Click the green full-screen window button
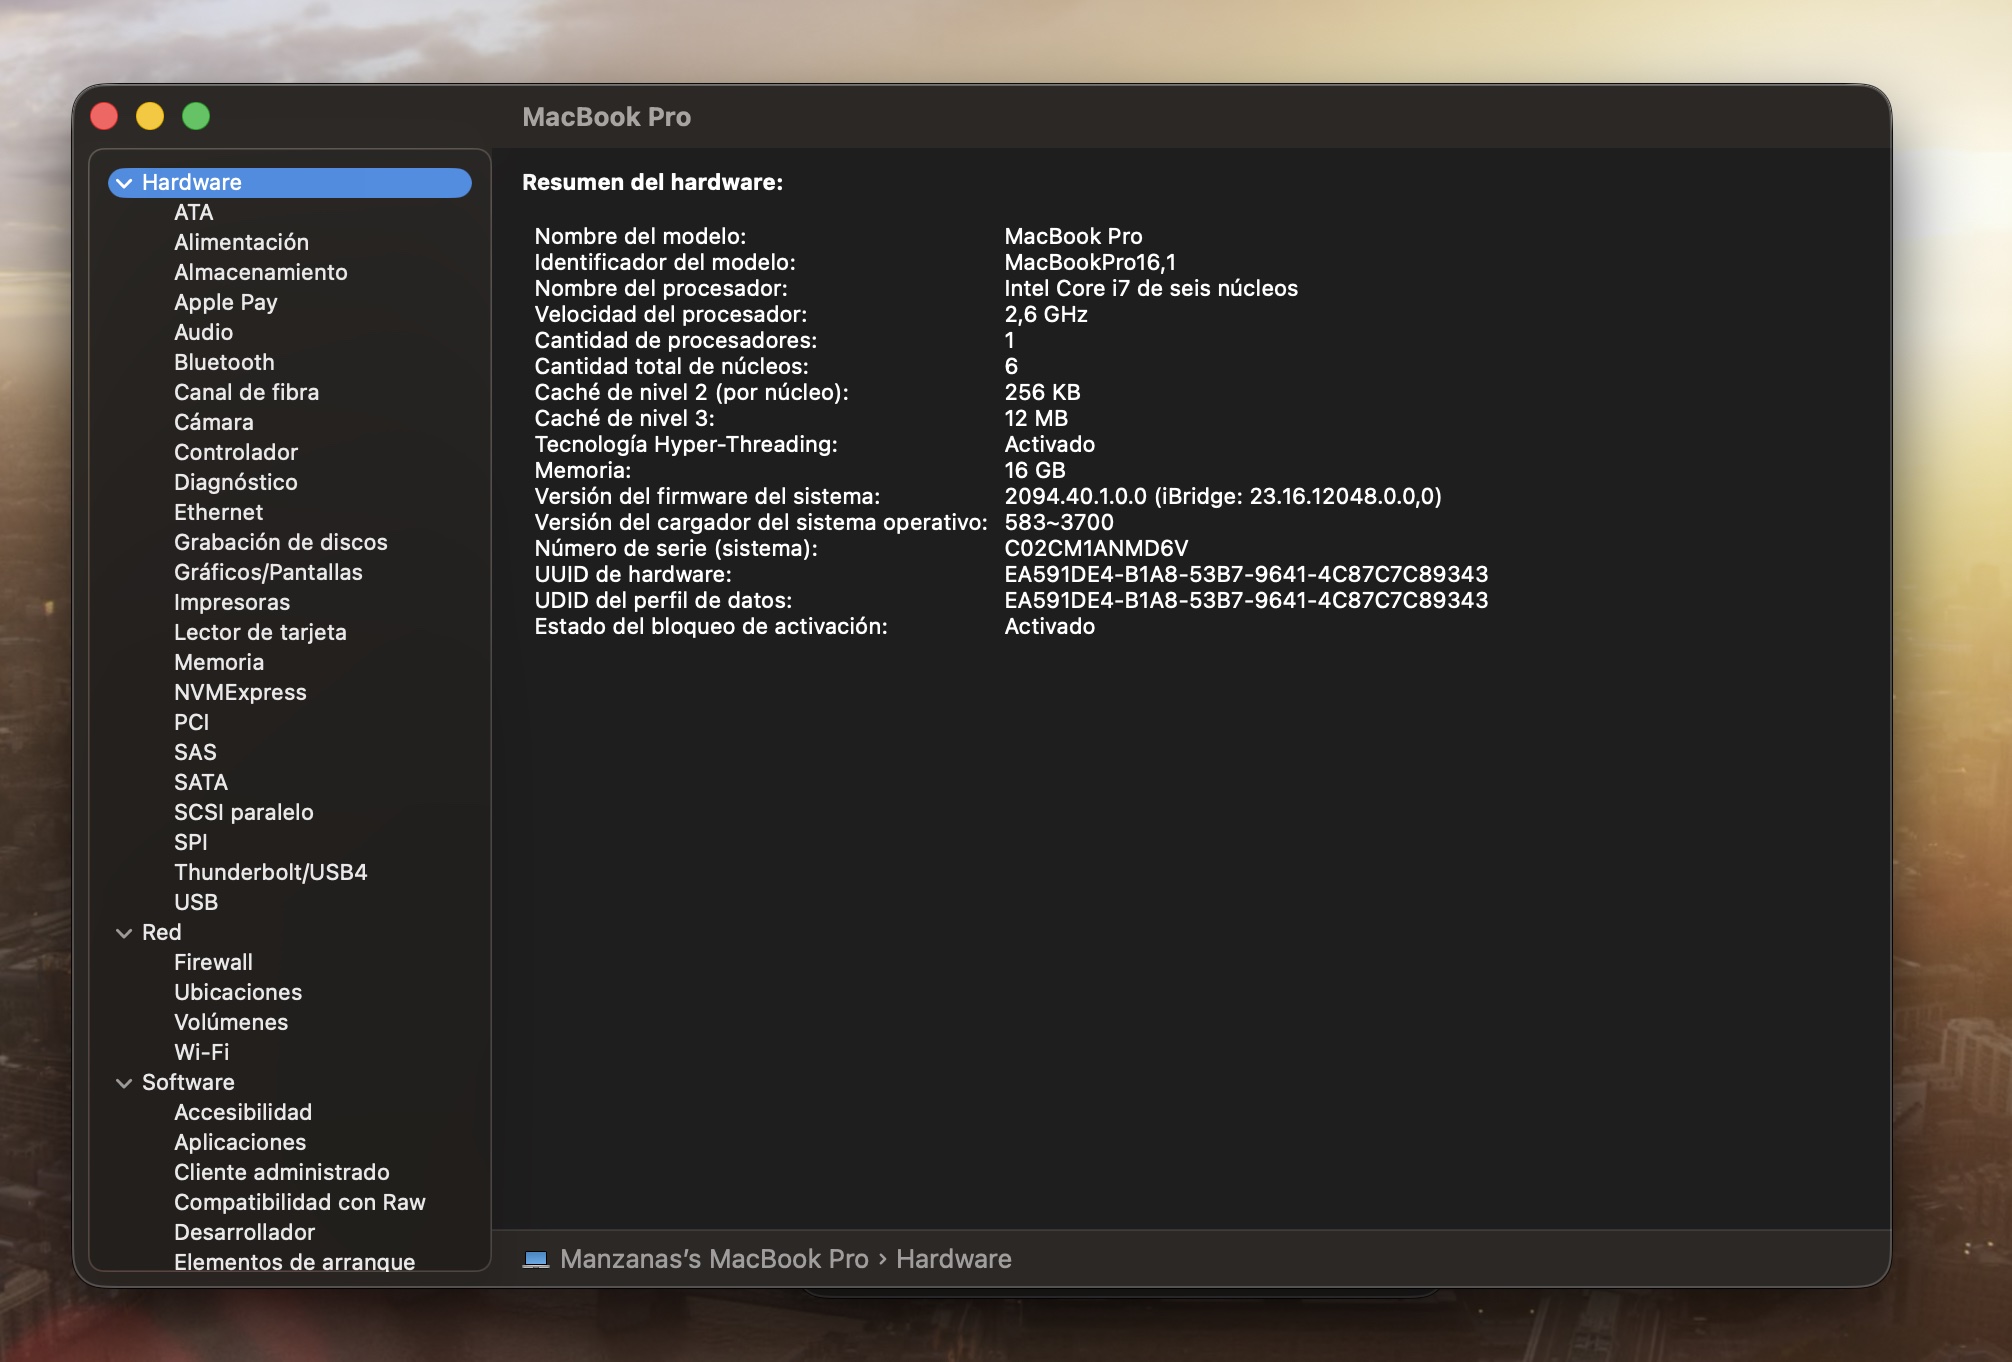 coord(196,117)
